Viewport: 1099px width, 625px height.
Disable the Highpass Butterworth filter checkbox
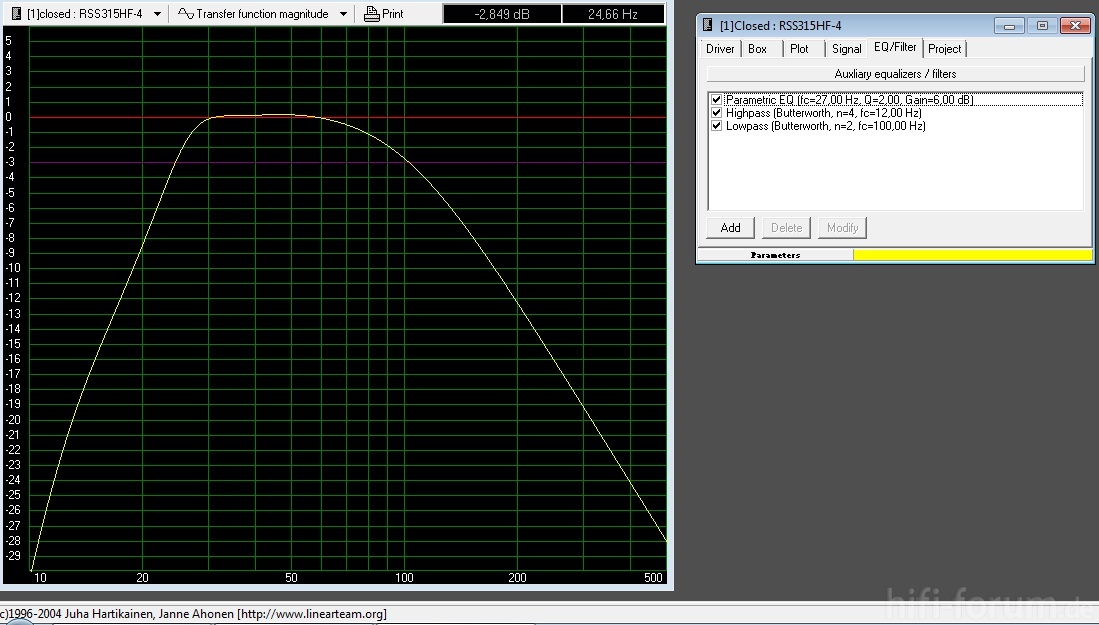point(716,113)
